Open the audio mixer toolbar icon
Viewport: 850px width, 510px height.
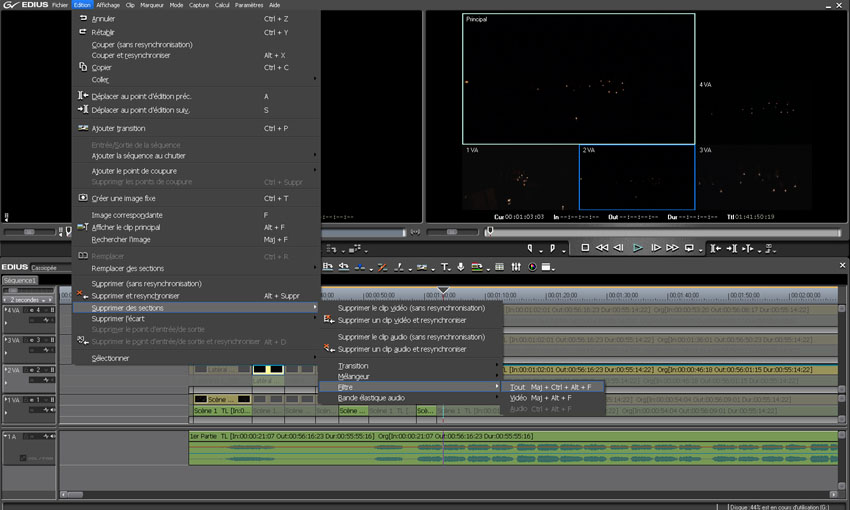pyautogui.click(x=516, y=267)
